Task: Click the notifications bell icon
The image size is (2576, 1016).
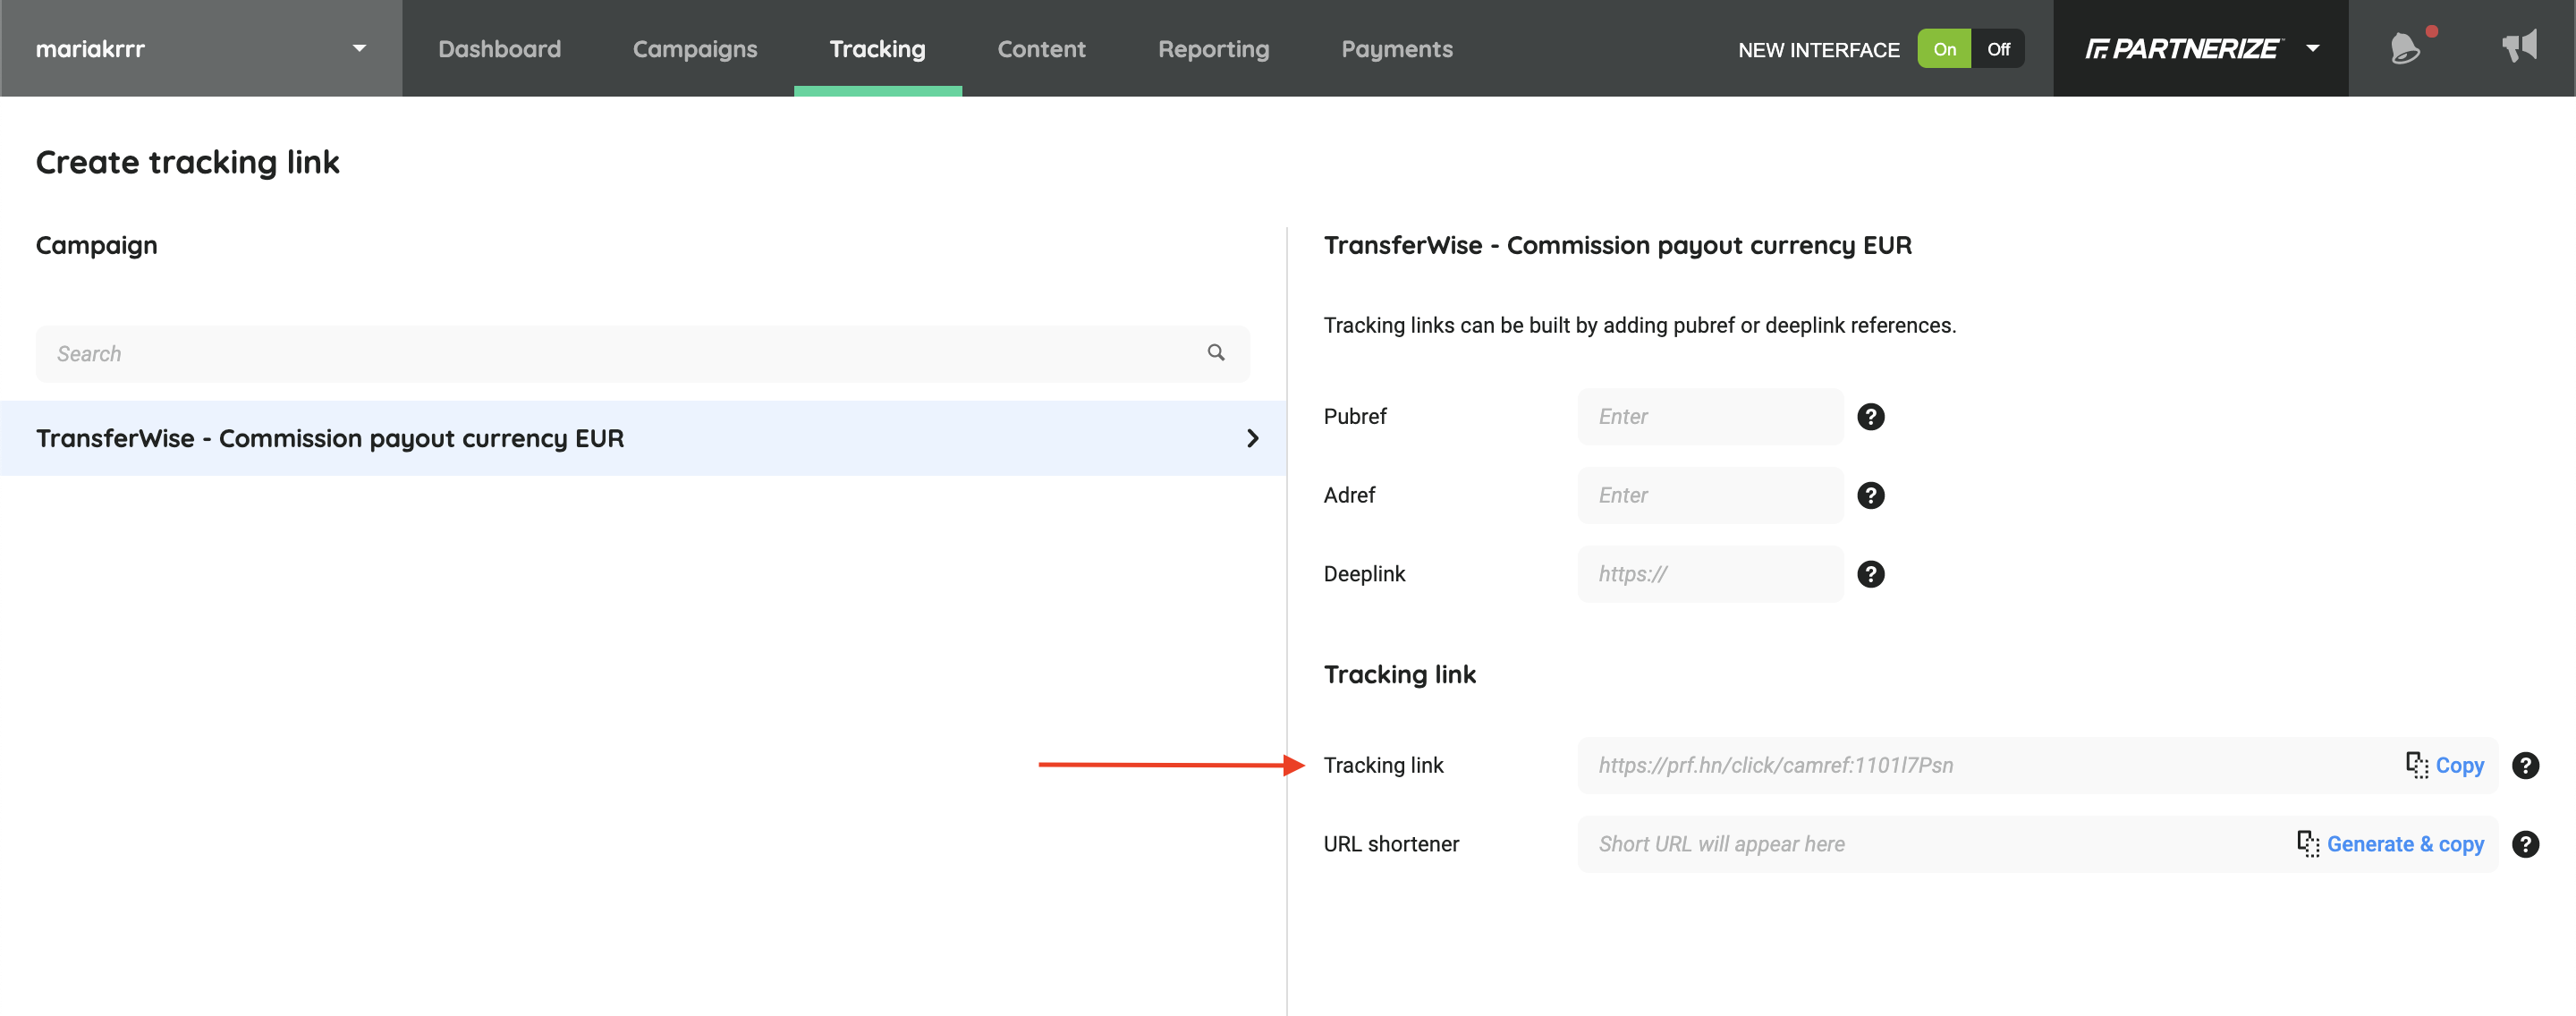Action: (x=2404, y=48)
